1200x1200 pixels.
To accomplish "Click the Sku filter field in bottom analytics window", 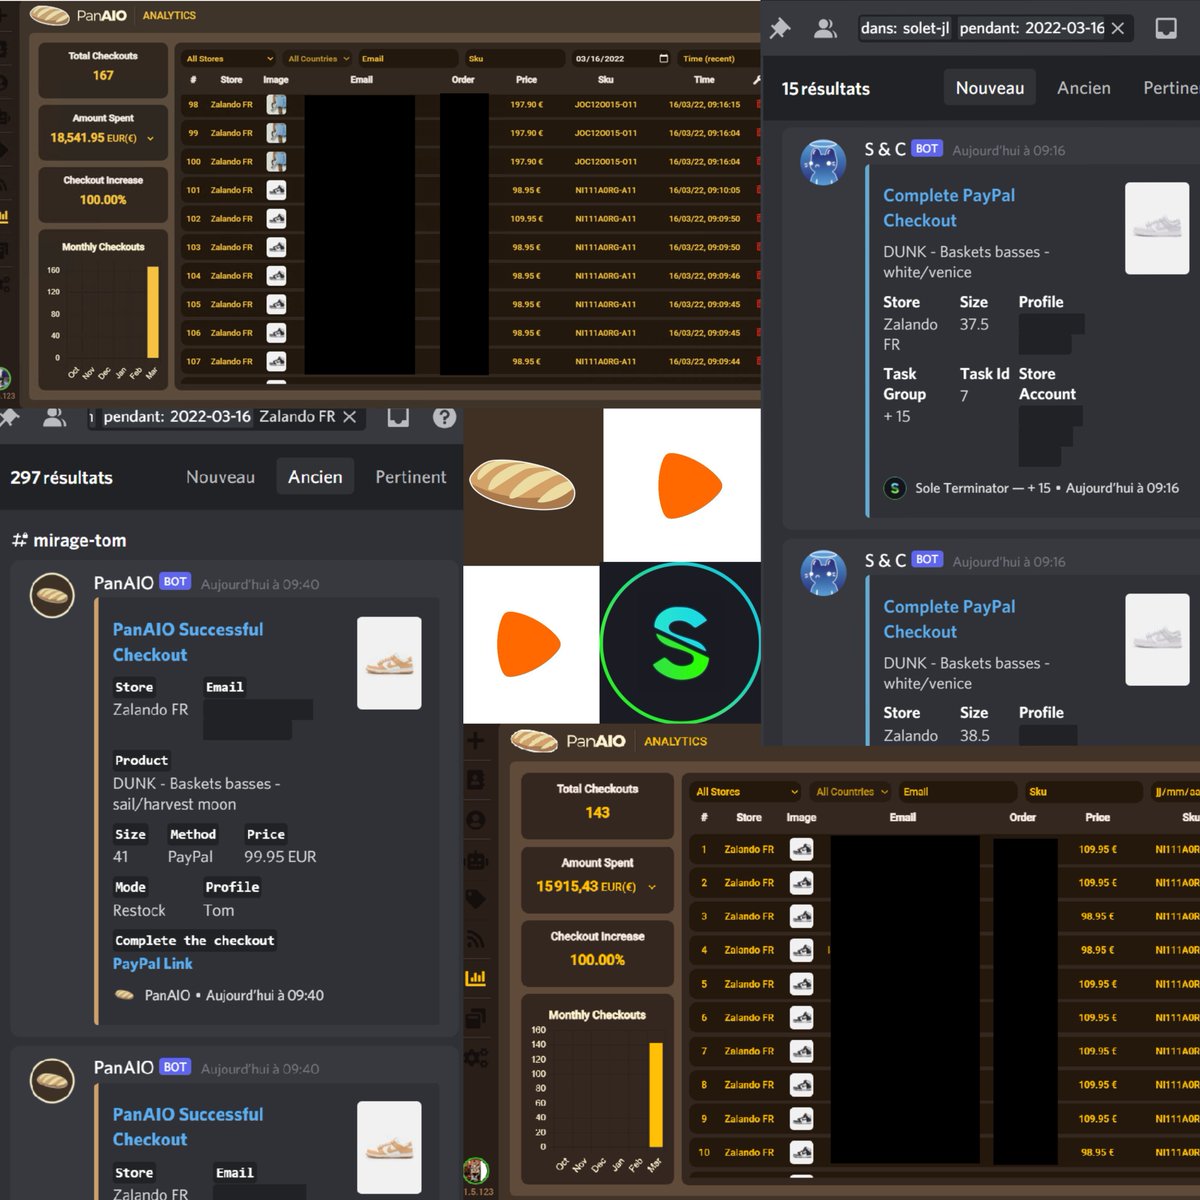I will coord(1083,792).
